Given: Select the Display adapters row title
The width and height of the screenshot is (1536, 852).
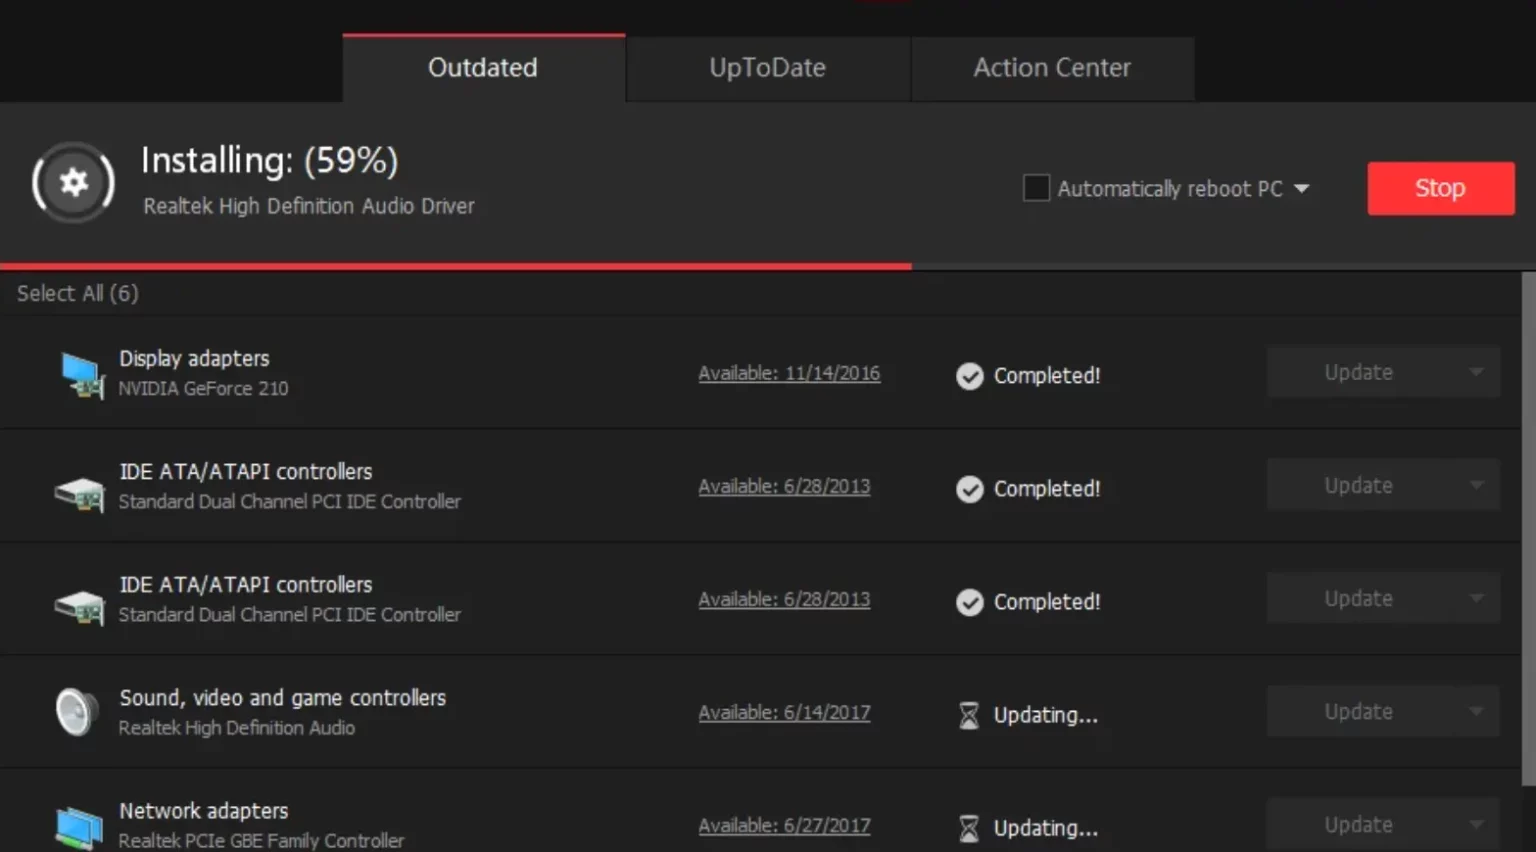Looking at the screenshot, I should click(x=195, y=358).
